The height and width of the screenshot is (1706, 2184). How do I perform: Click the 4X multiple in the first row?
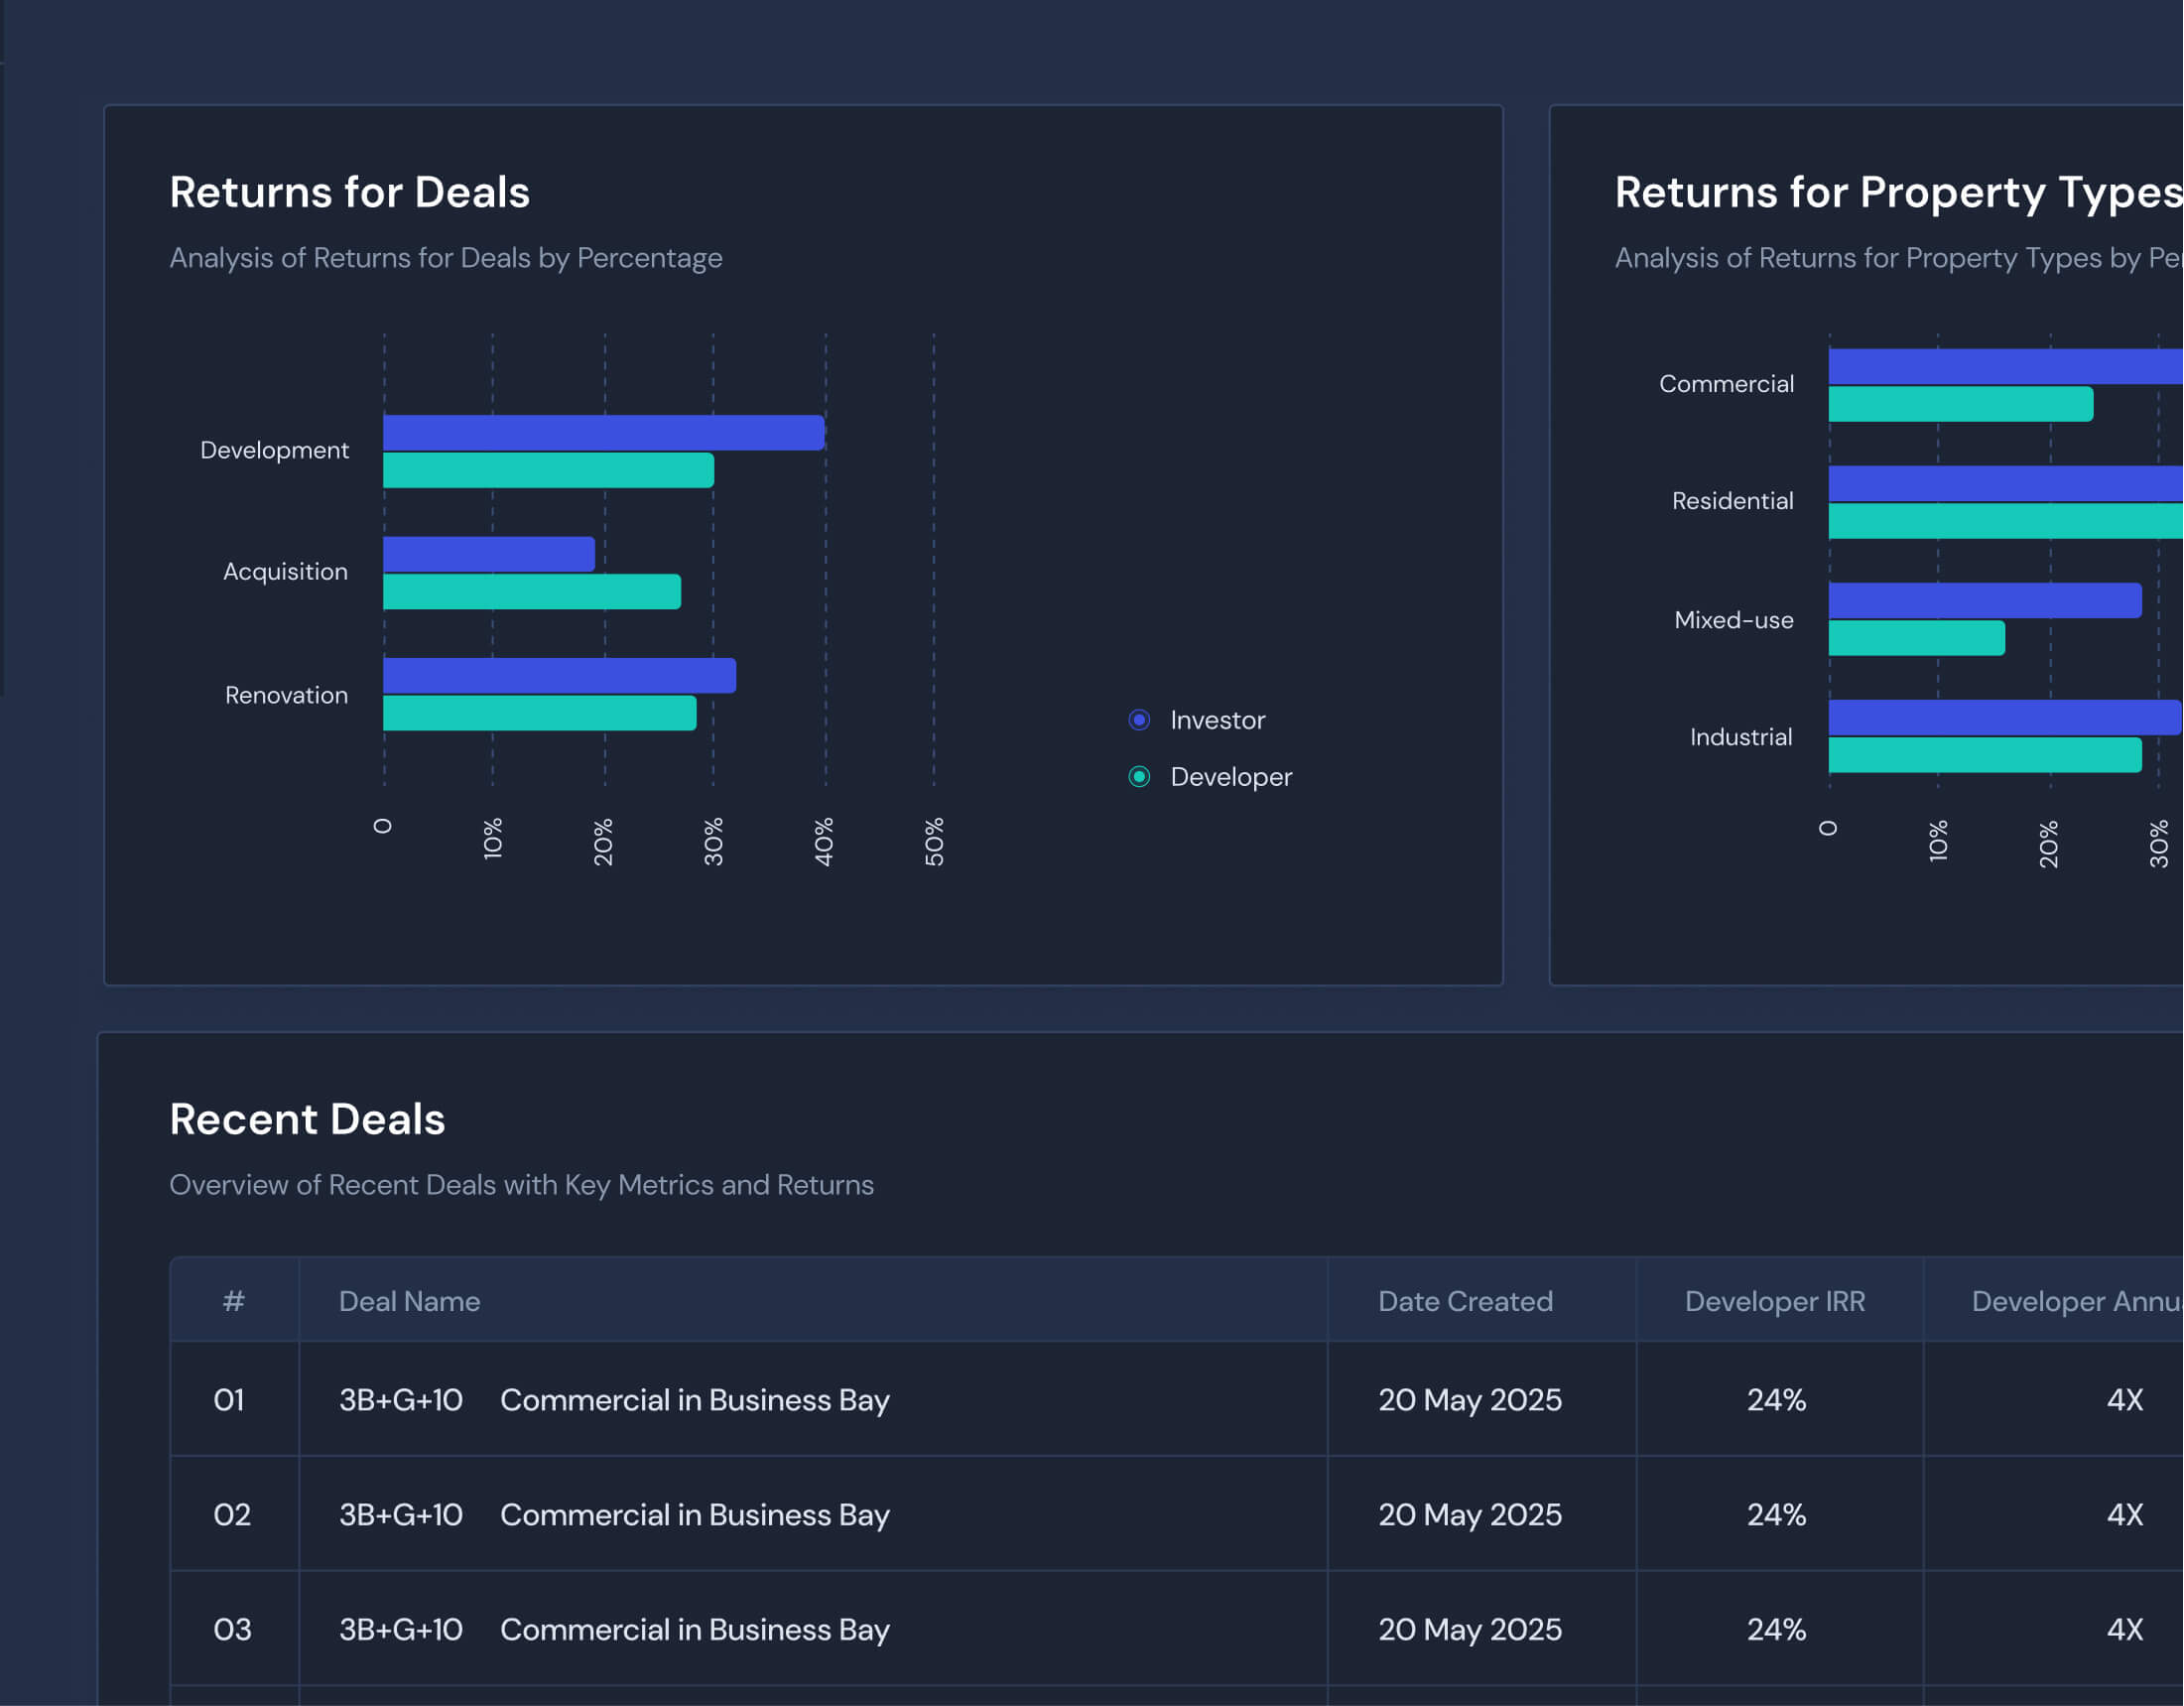point(2129,1400)
